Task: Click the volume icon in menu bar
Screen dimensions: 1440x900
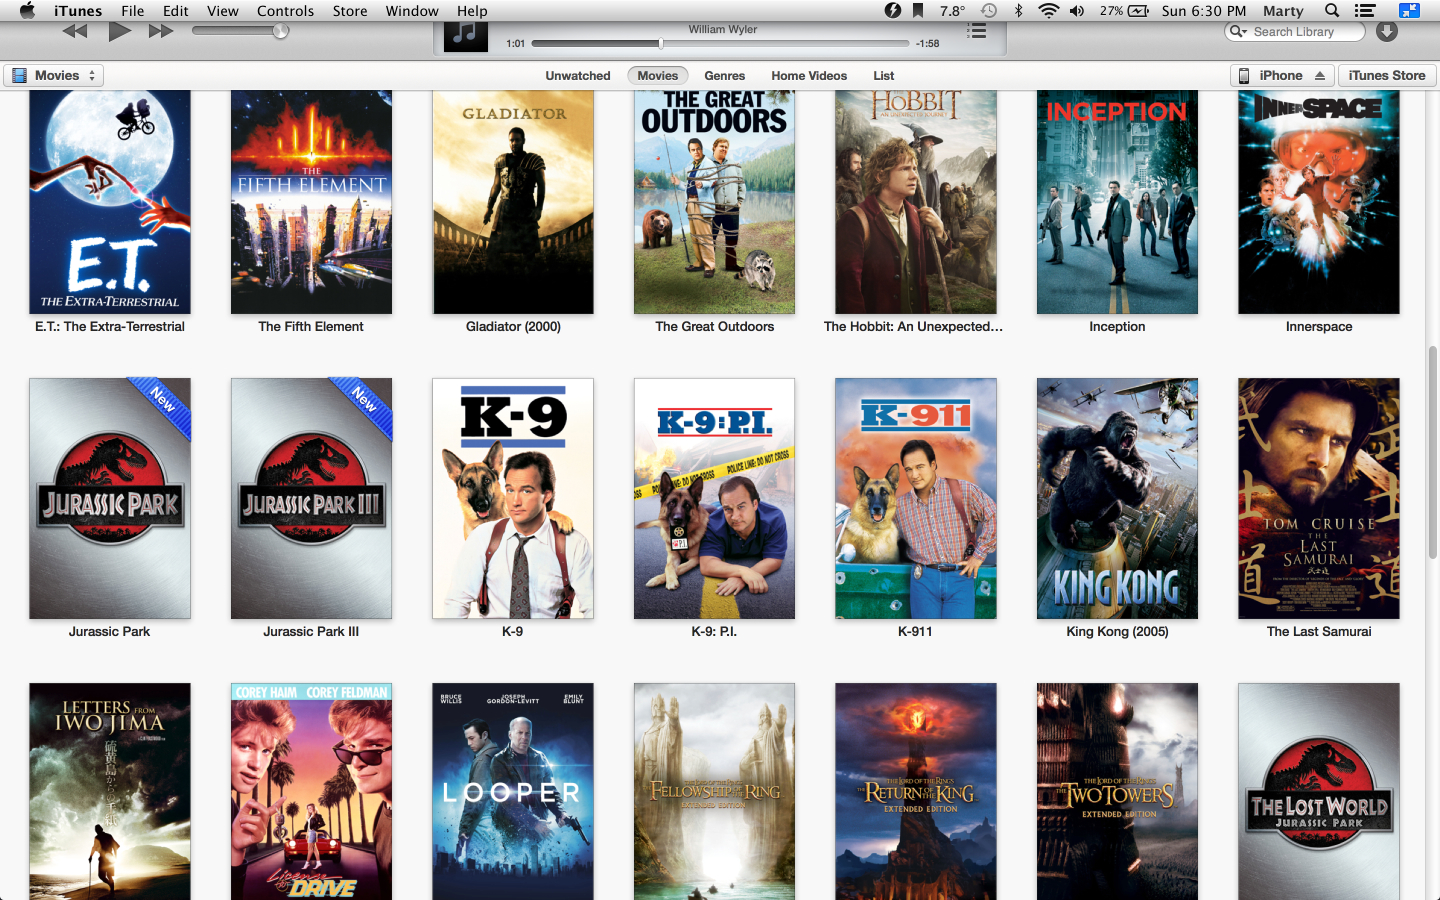Action: coord(1077,11)
